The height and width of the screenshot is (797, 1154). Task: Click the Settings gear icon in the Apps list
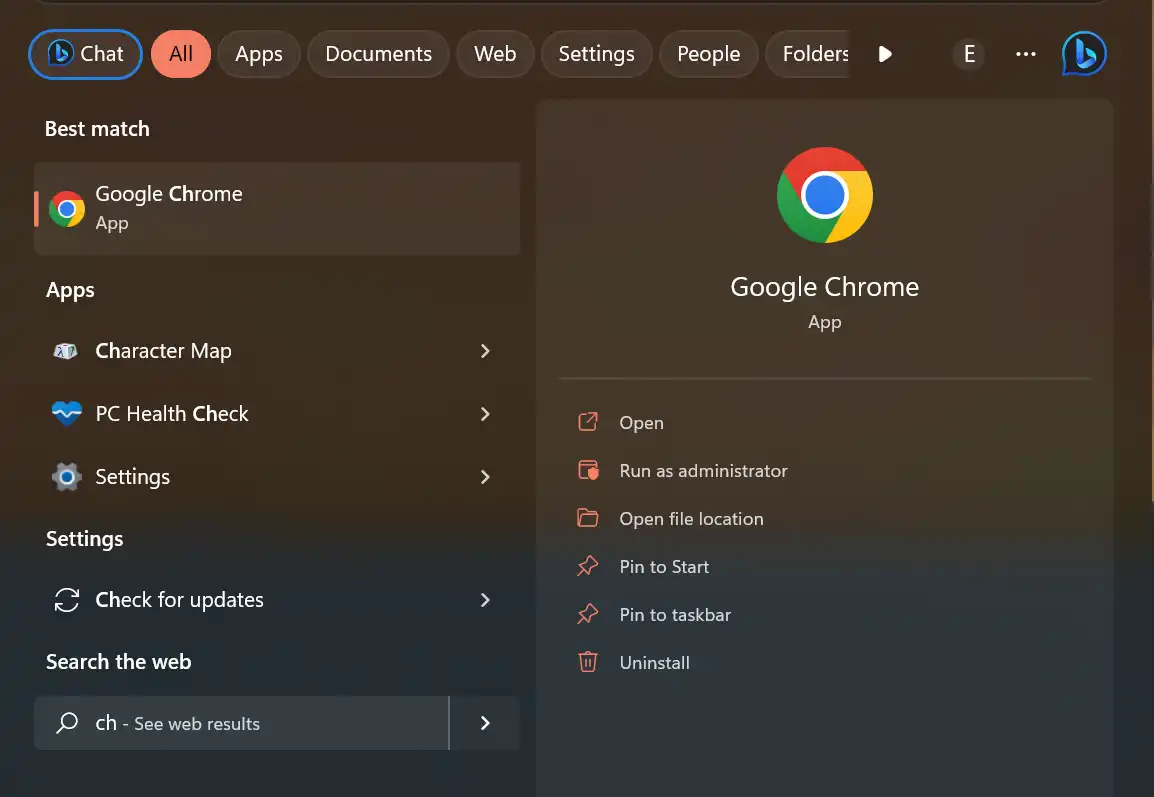pos(67,477)
